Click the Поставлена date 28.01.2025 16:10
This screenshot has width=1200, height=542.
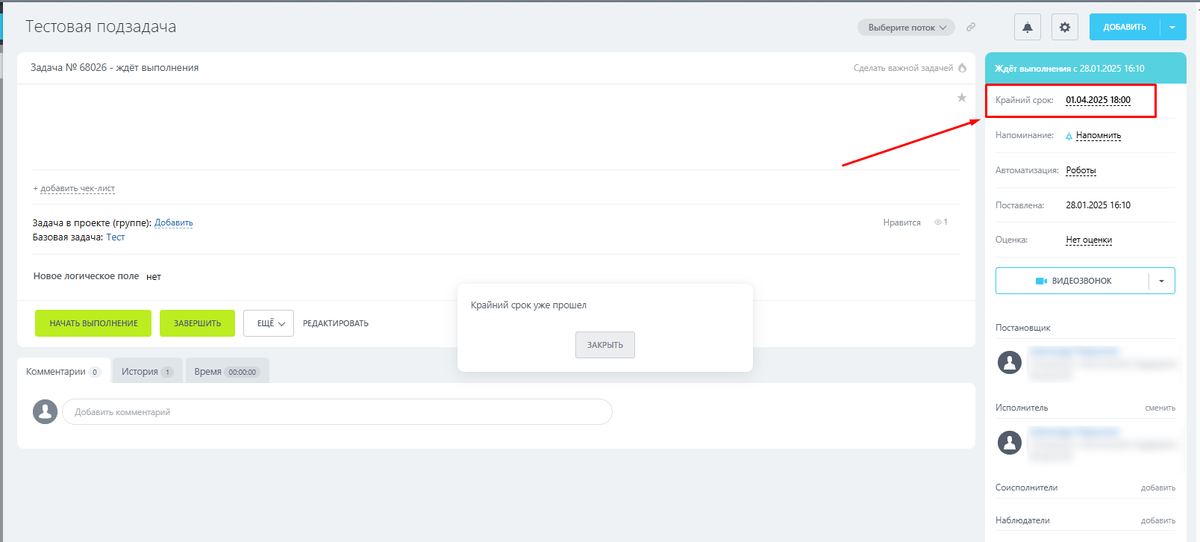(x=1098, y=205)
